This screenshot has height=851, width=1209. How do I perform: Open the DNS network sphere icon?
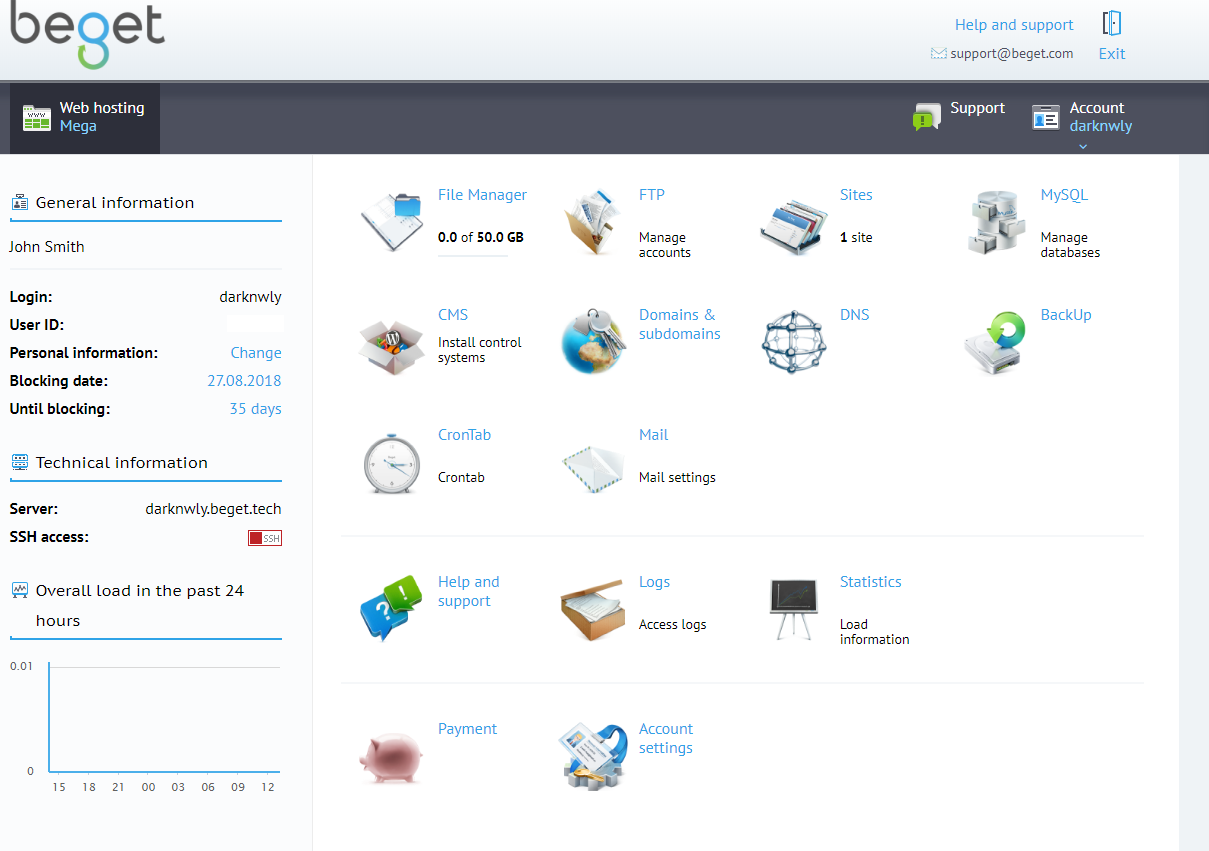[794, 341]
